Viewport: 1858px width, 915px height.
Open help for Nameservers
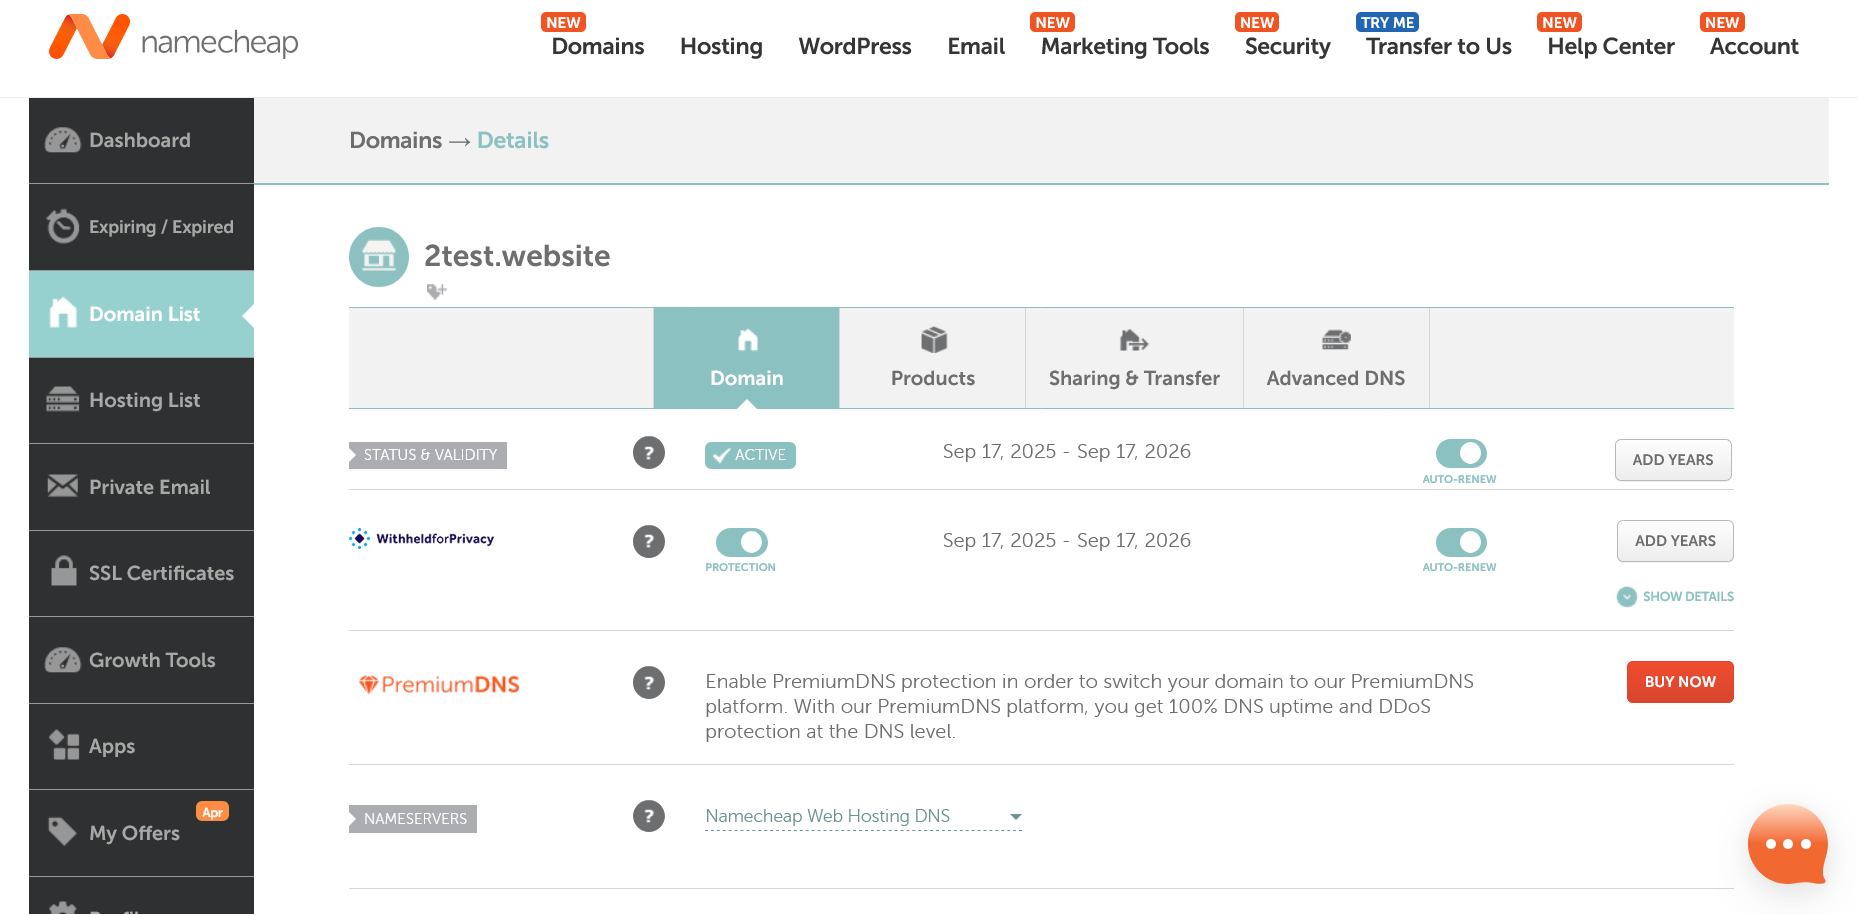coord(649,816)
